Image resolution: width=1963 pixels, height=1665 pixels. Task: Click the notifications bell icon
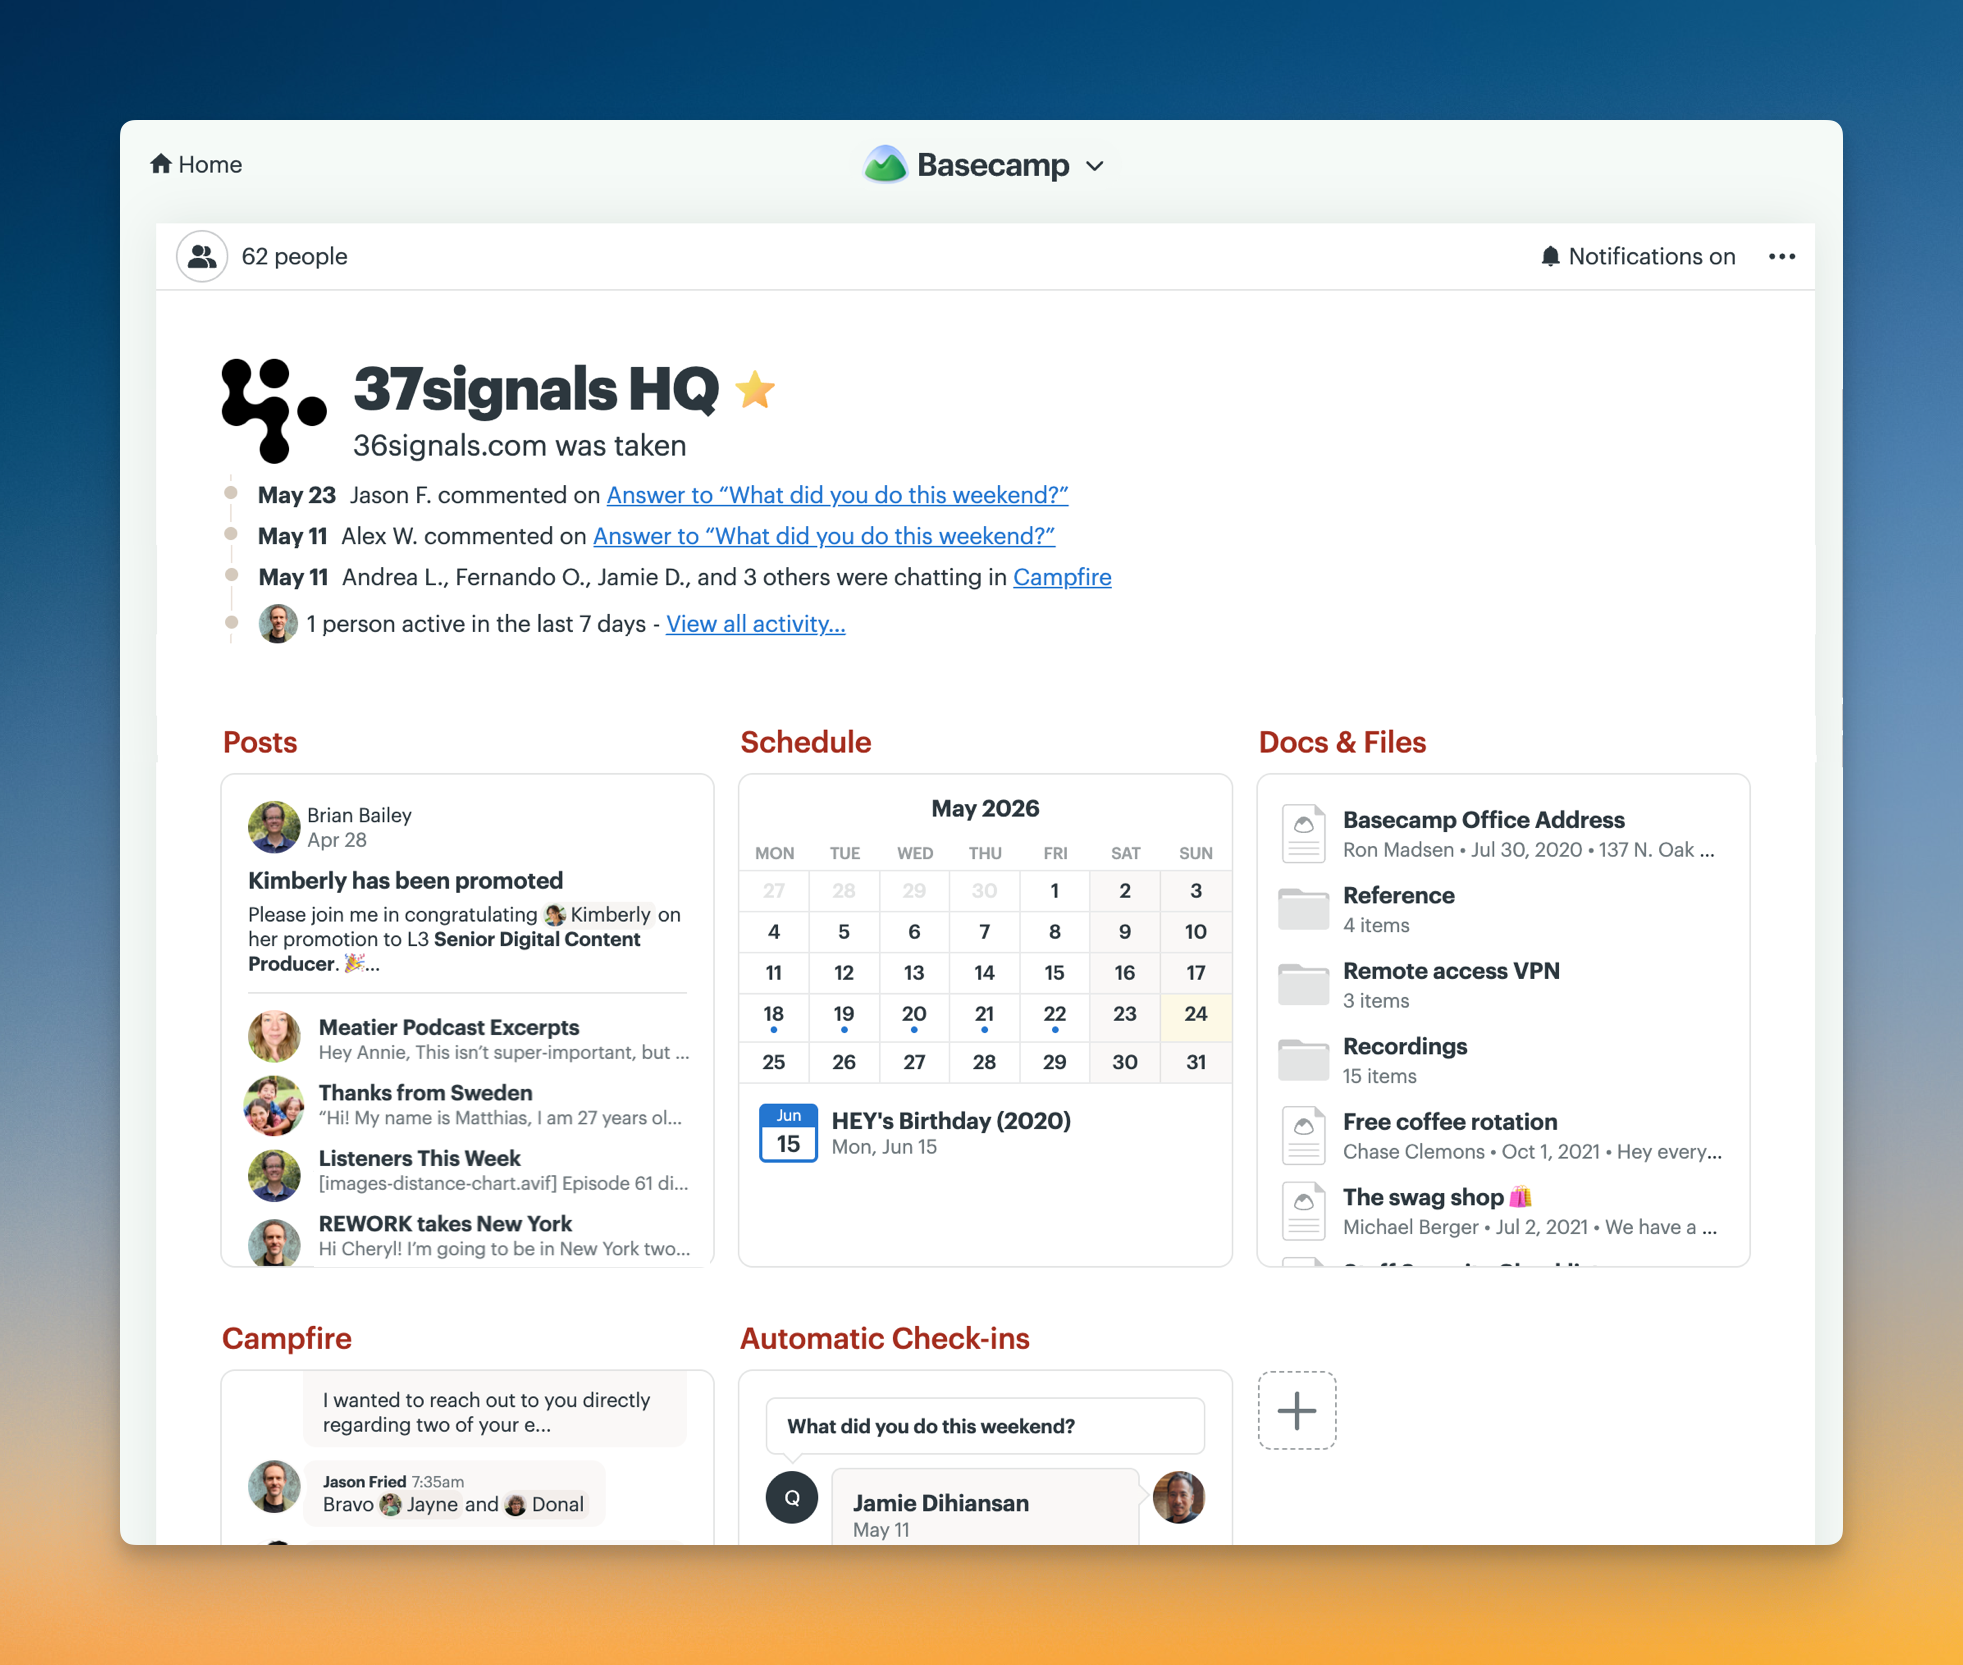[1550, 257]
